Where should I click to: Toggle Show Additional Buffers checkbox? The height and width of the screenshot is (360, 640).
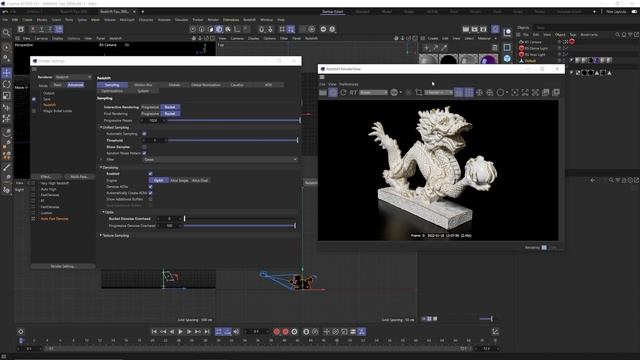pyautogui.click(x=150, y=199)
